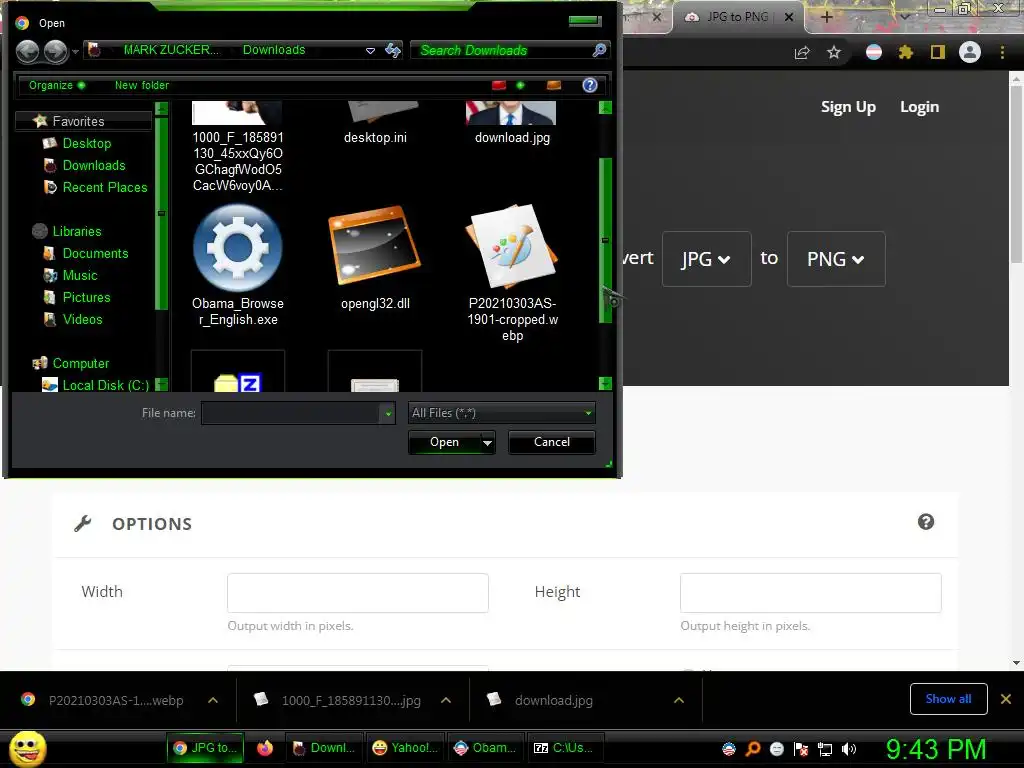Open the dialog help question-mark icon
Image resolution: width=1024 pixels, height=768 pixels.
pyautogui.click(x=590, y=86)
